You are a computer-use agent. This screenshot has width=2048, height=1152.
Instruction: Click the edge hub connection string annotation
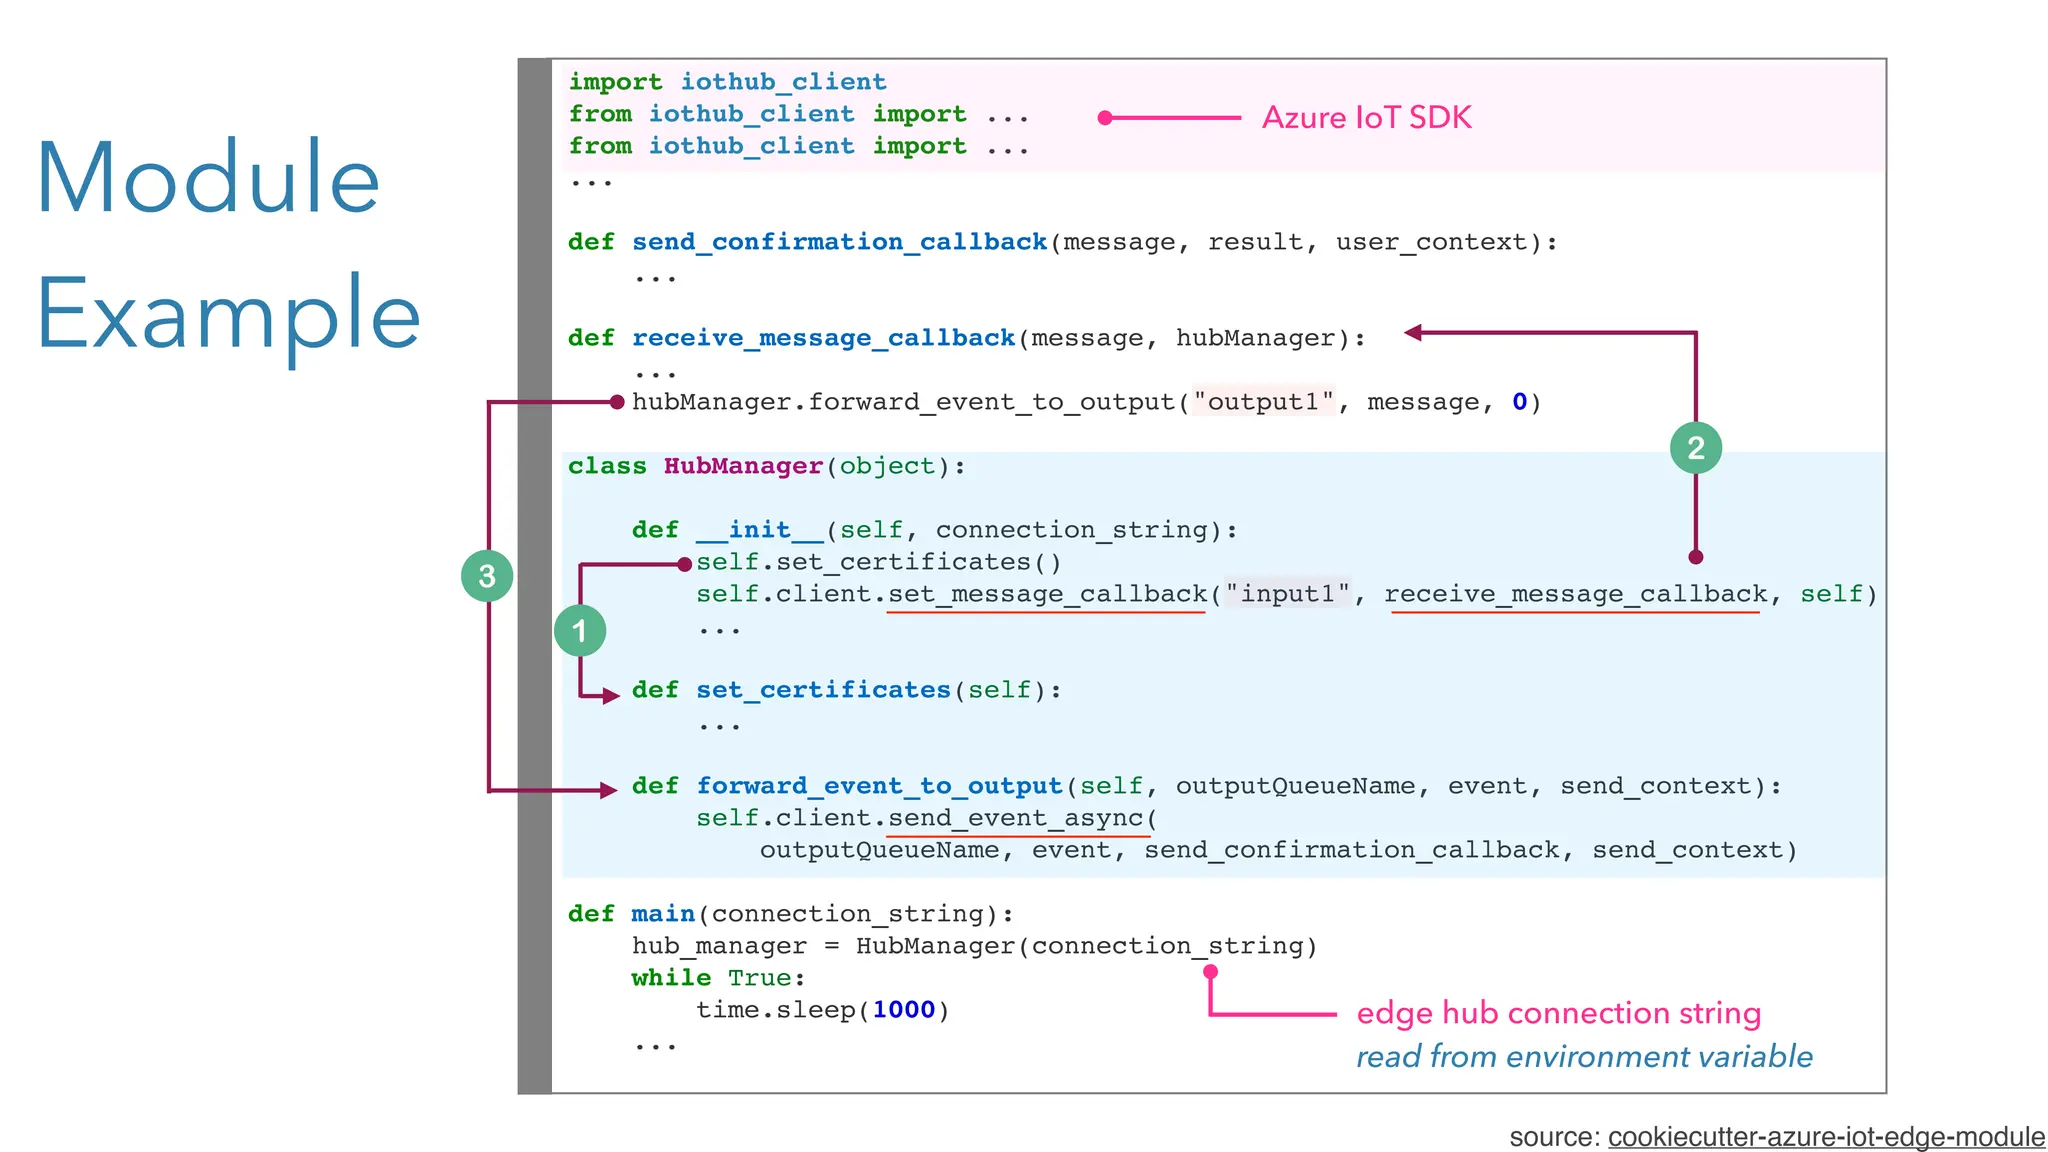tap(1558, 1013)
